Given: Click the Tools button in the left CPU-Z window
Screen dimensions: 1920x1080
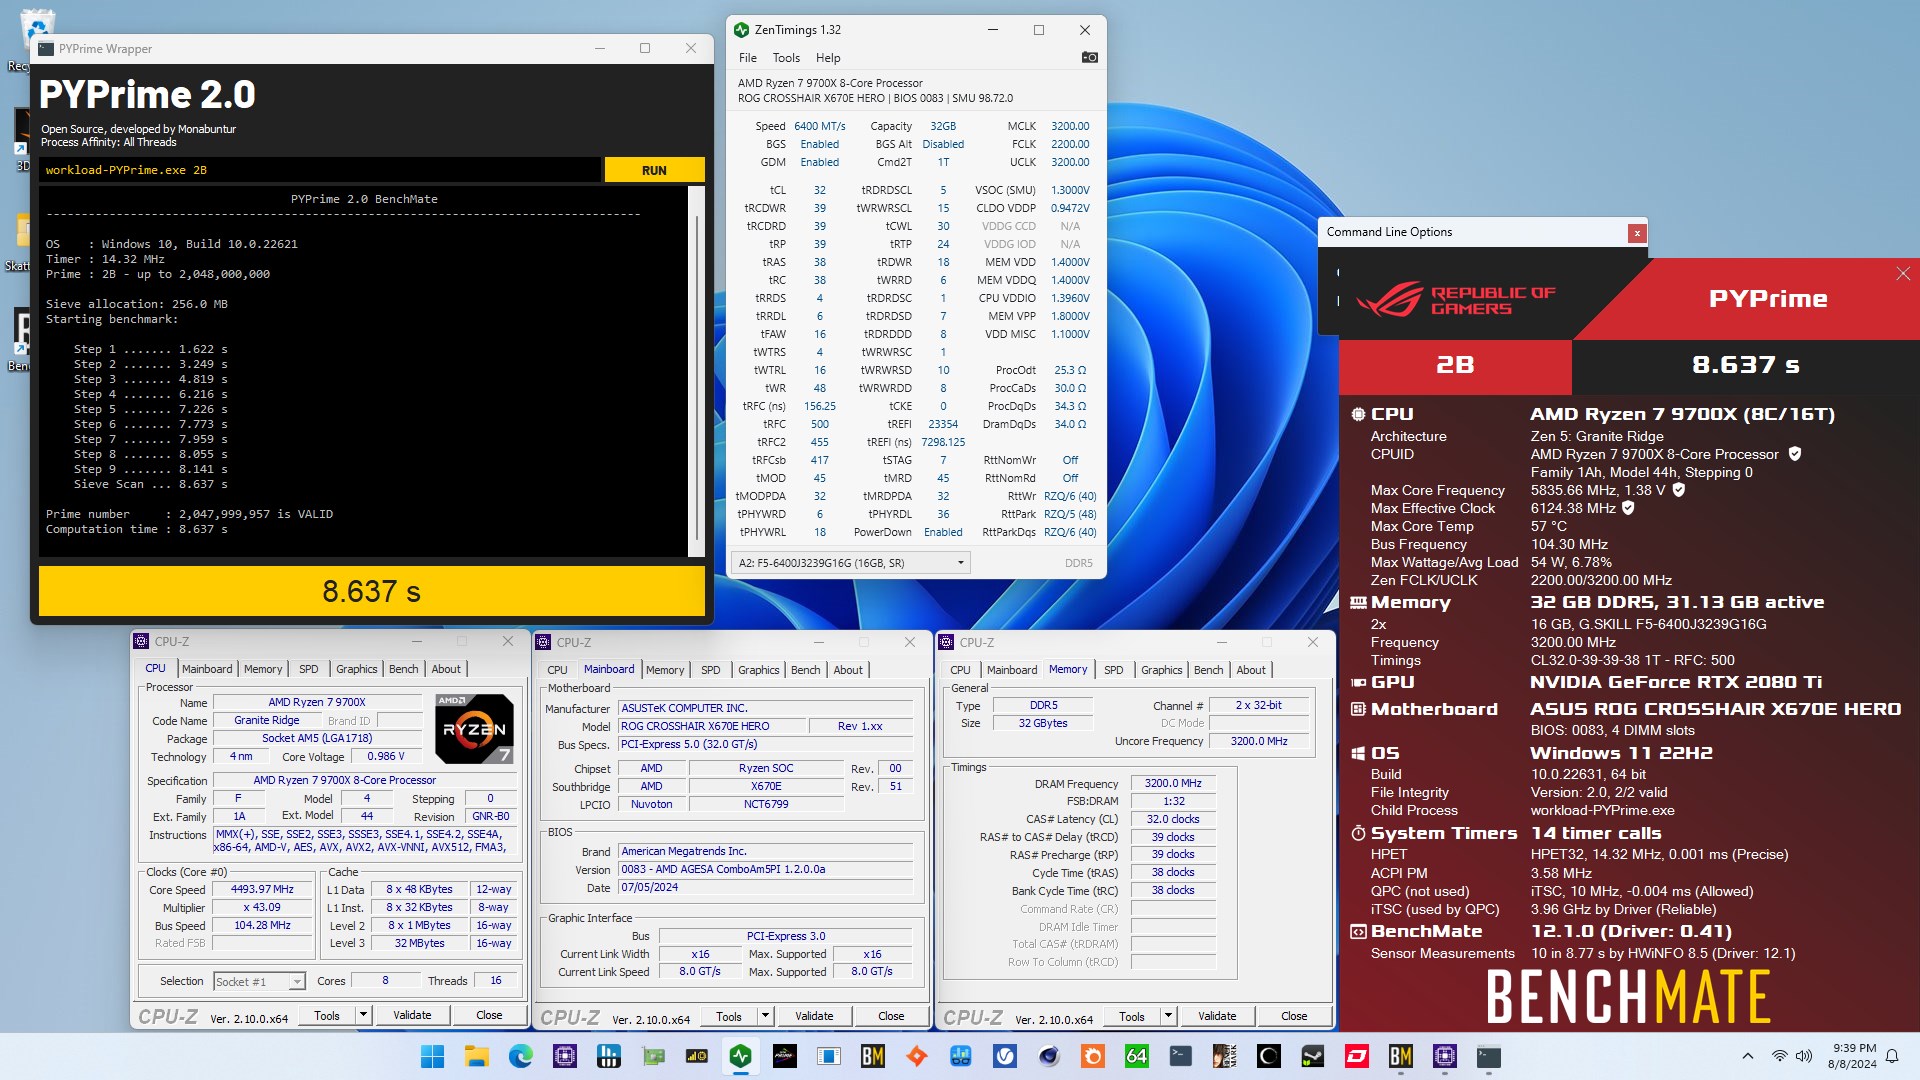Looking at the screenshot, I should coord(327,1015).
